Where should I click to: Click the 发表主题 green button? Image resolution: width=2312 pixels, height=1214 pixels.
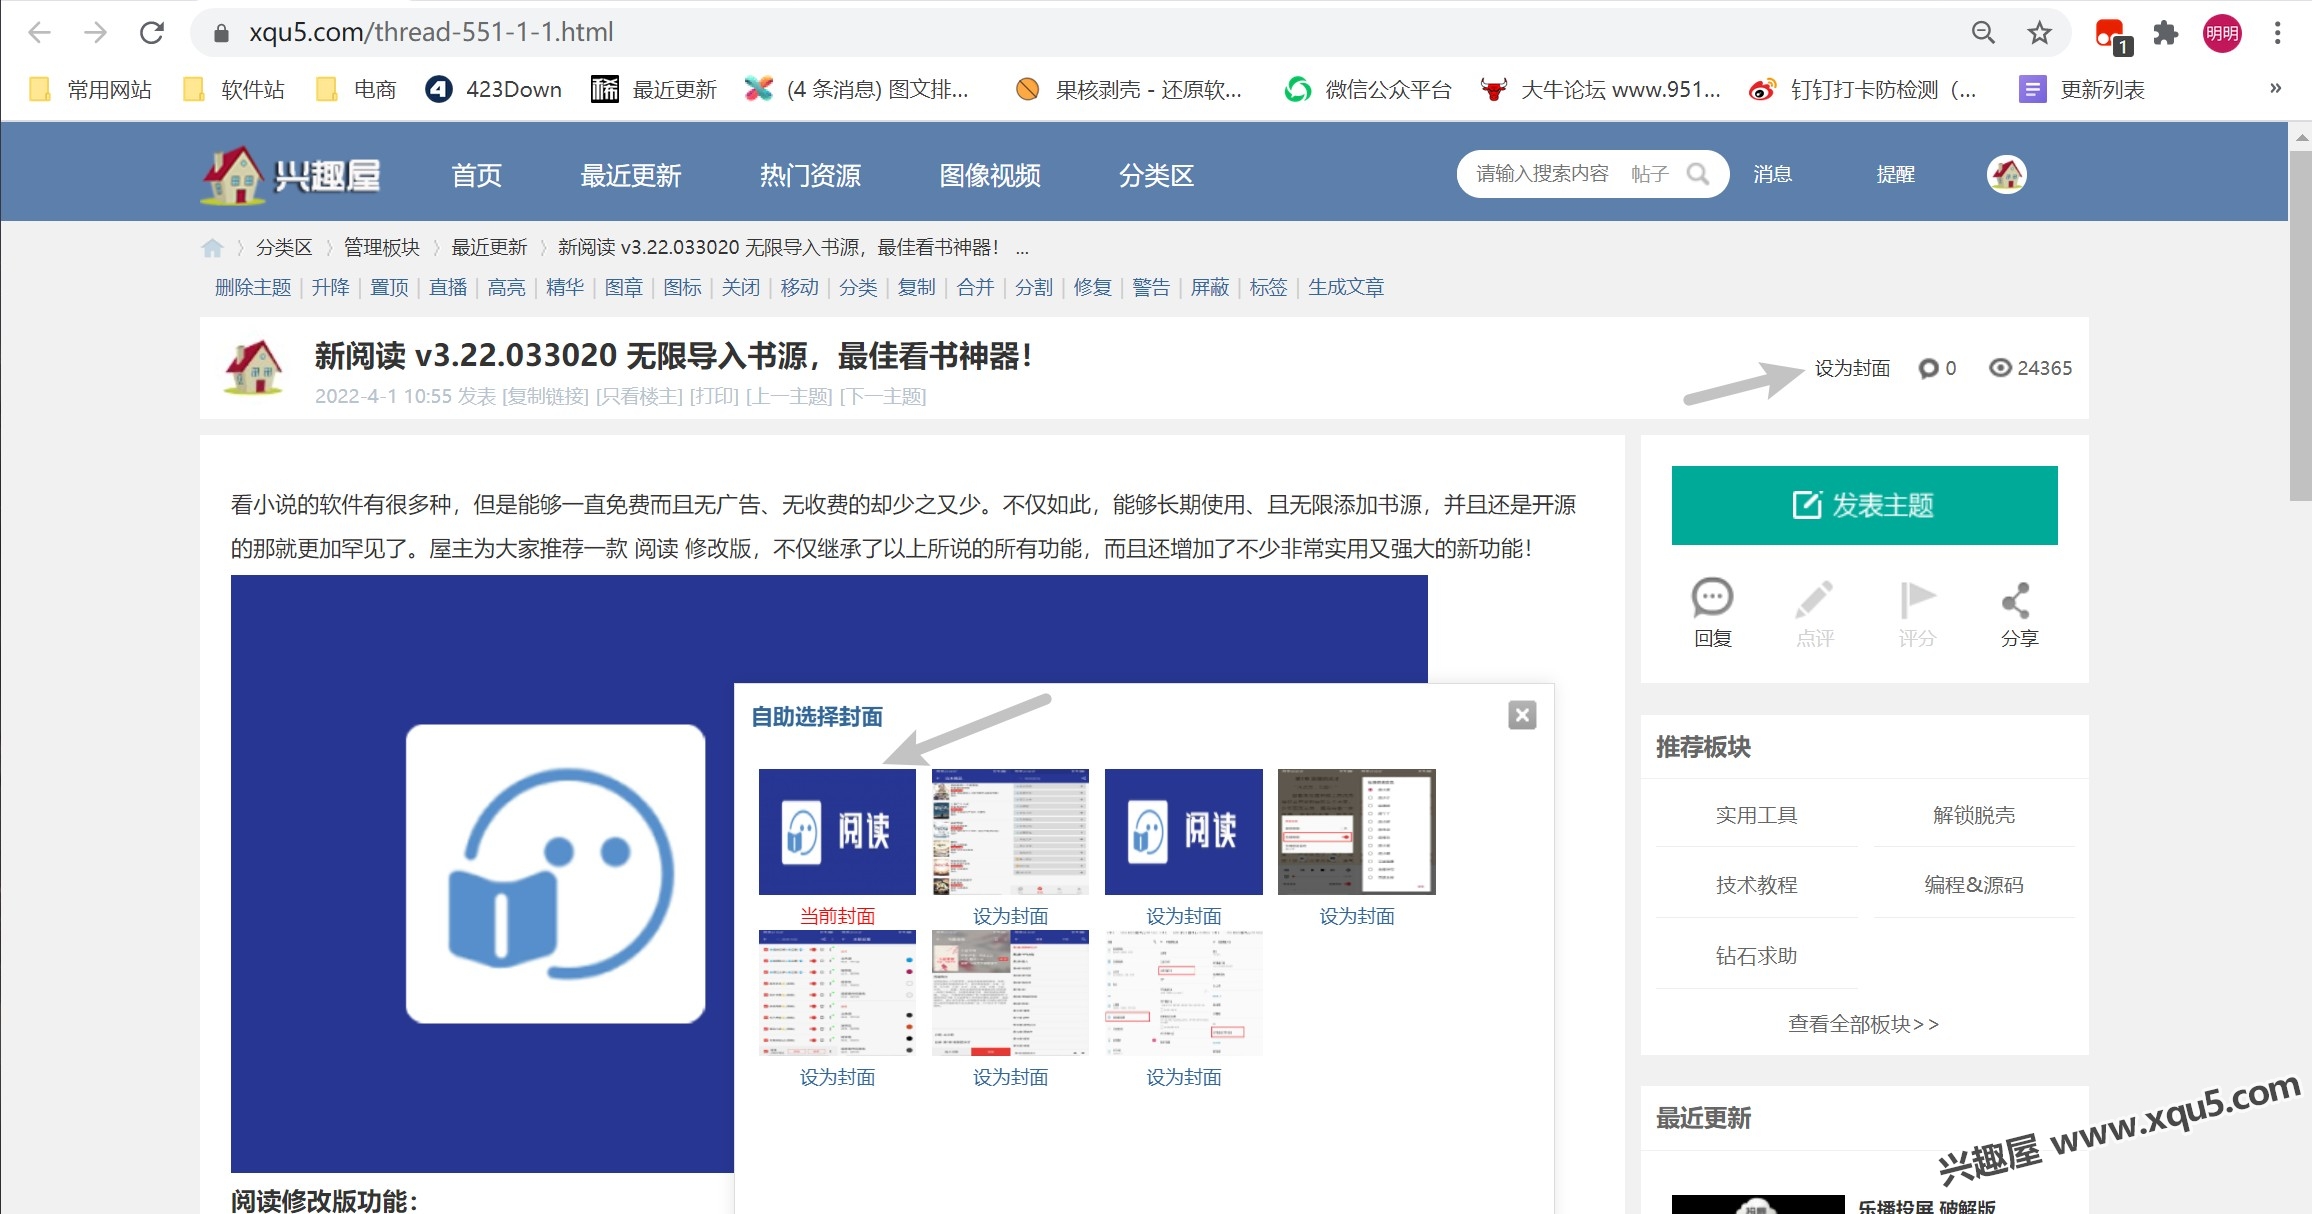point(1864,505)
